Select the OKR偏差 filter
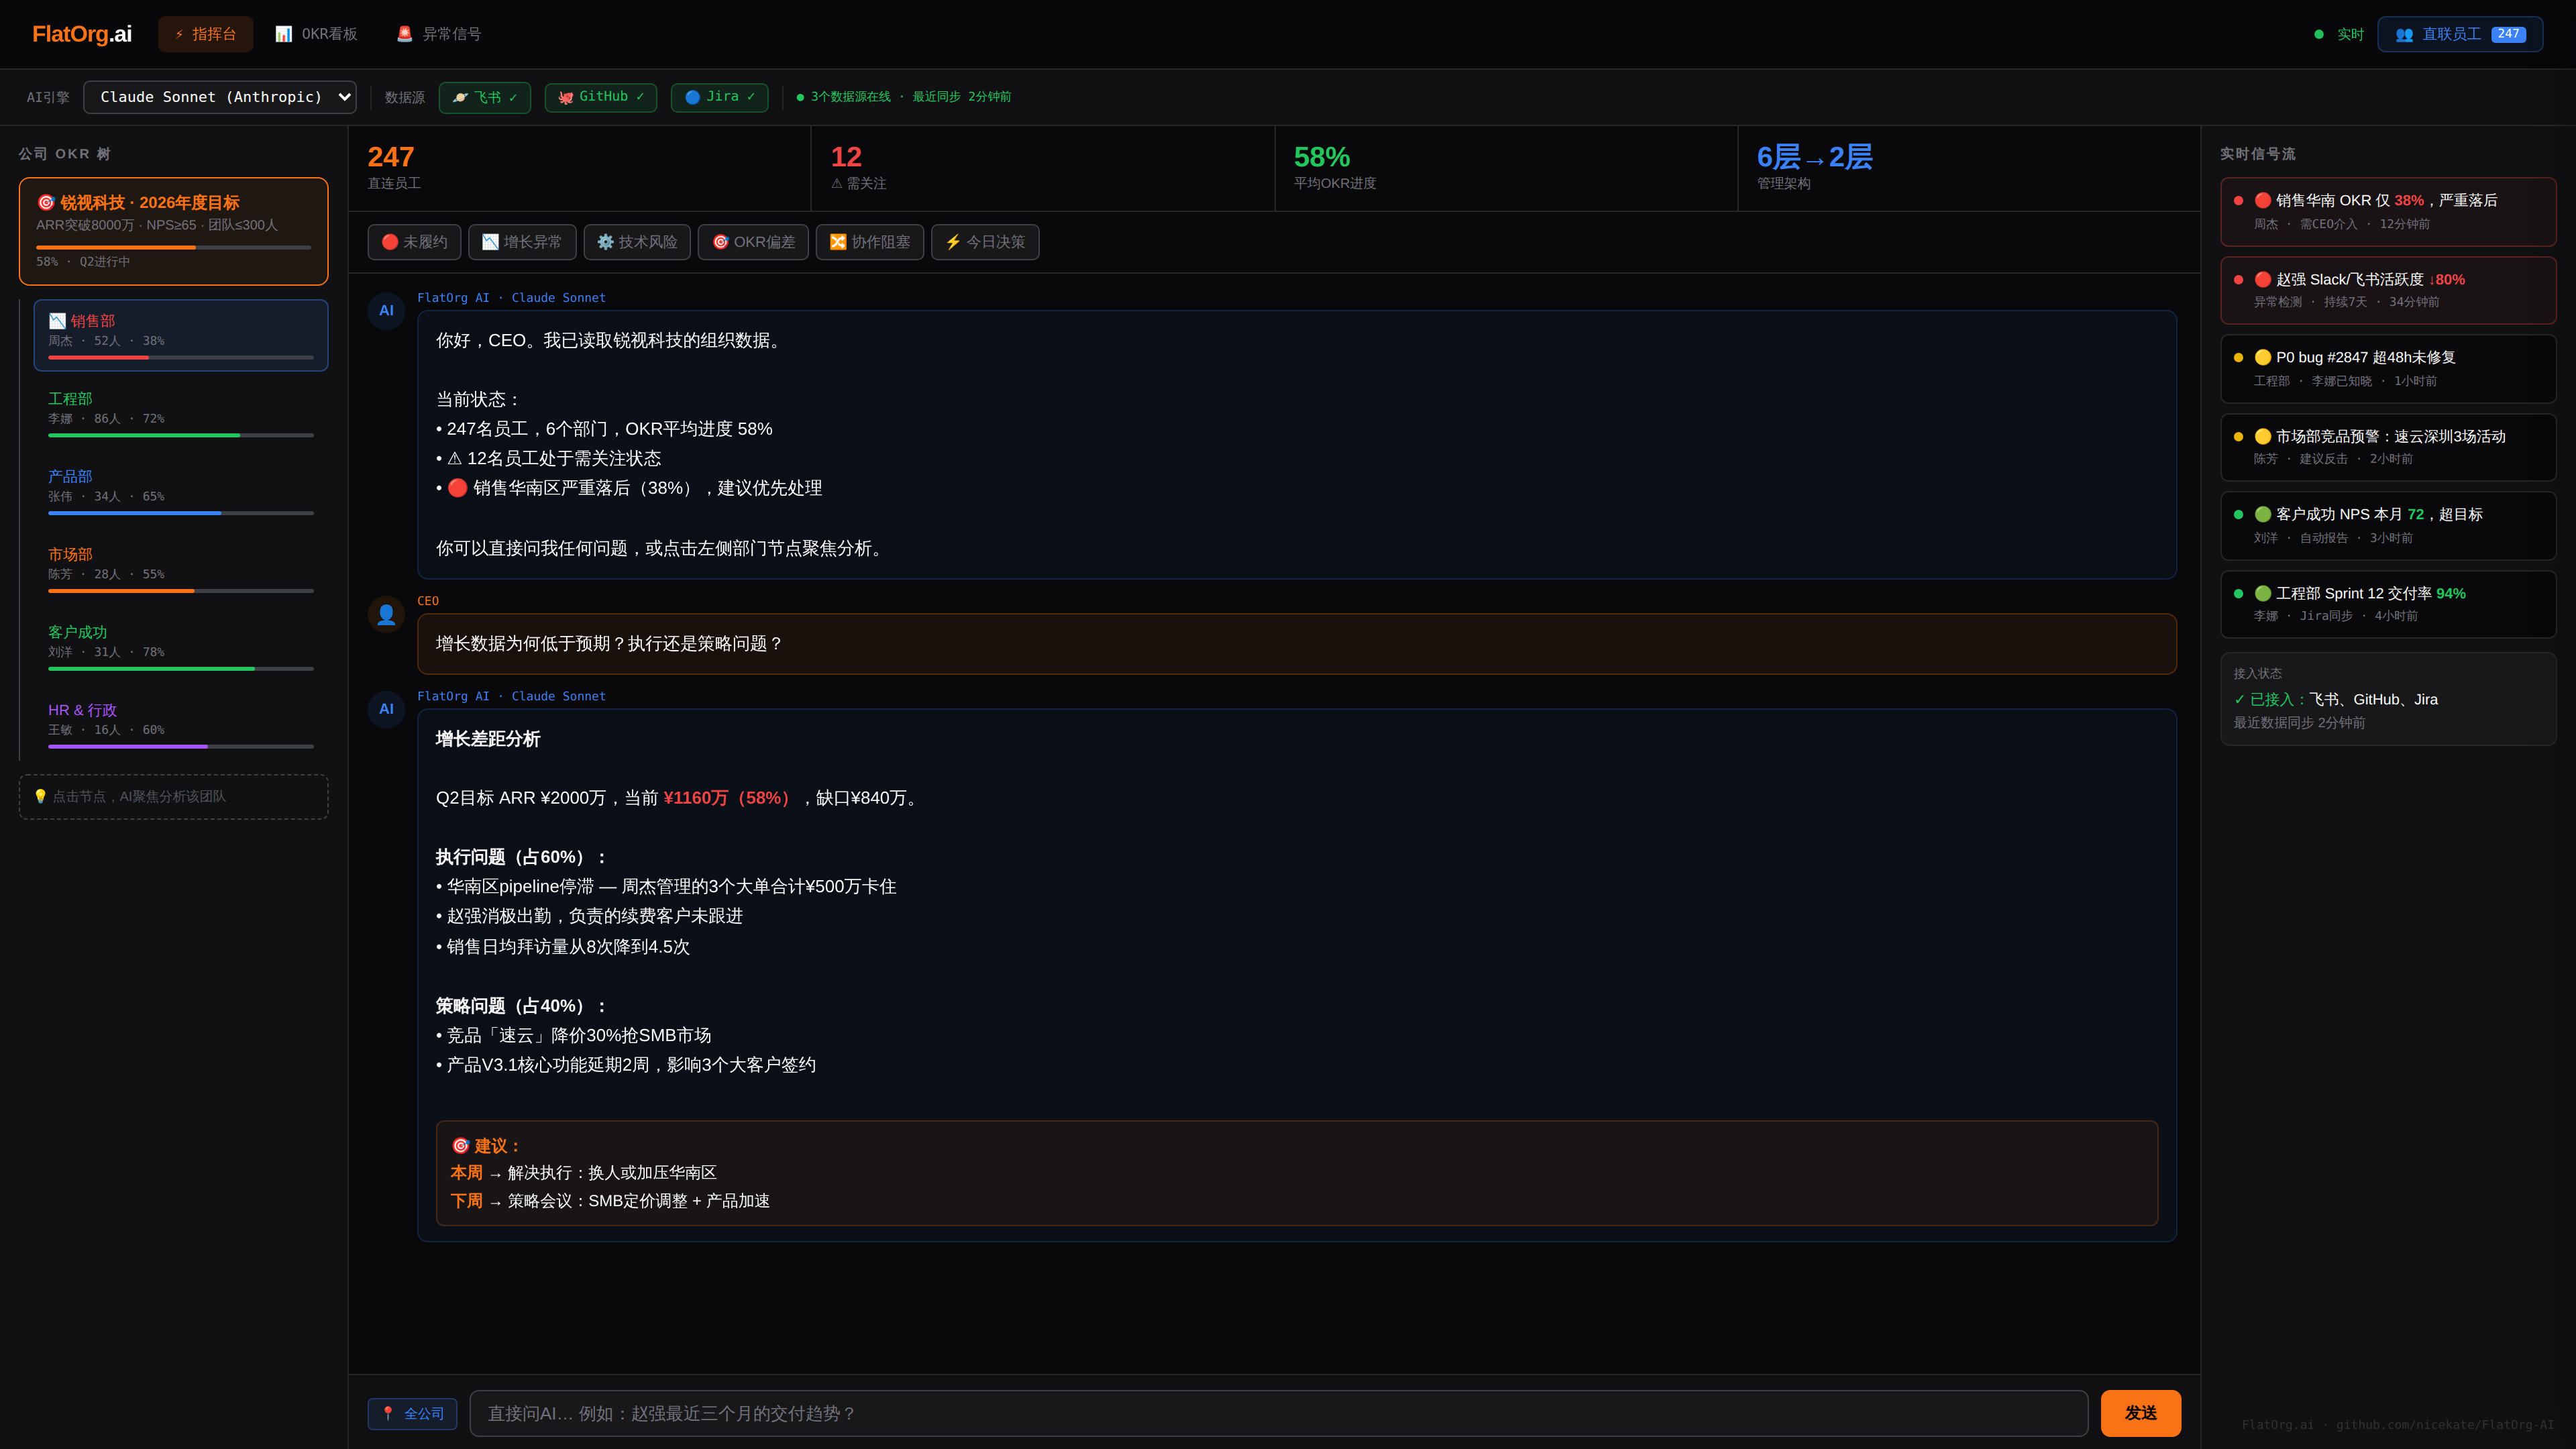 753,241
